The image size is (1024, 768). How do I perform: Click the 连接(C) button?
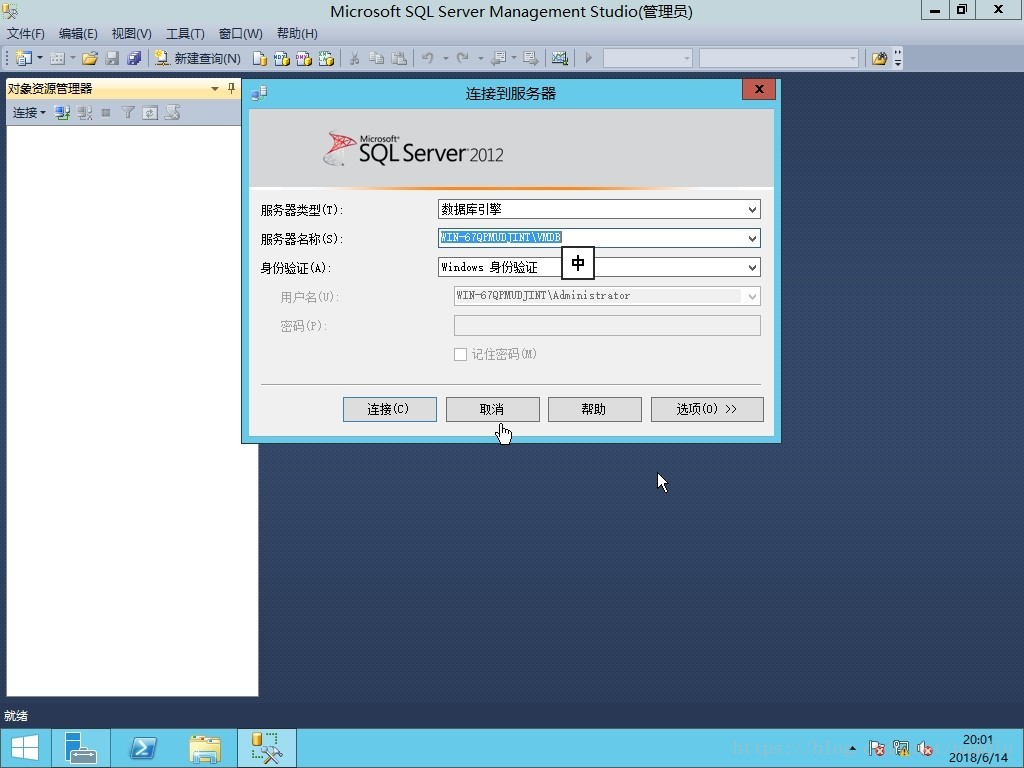tap(389, 409)
